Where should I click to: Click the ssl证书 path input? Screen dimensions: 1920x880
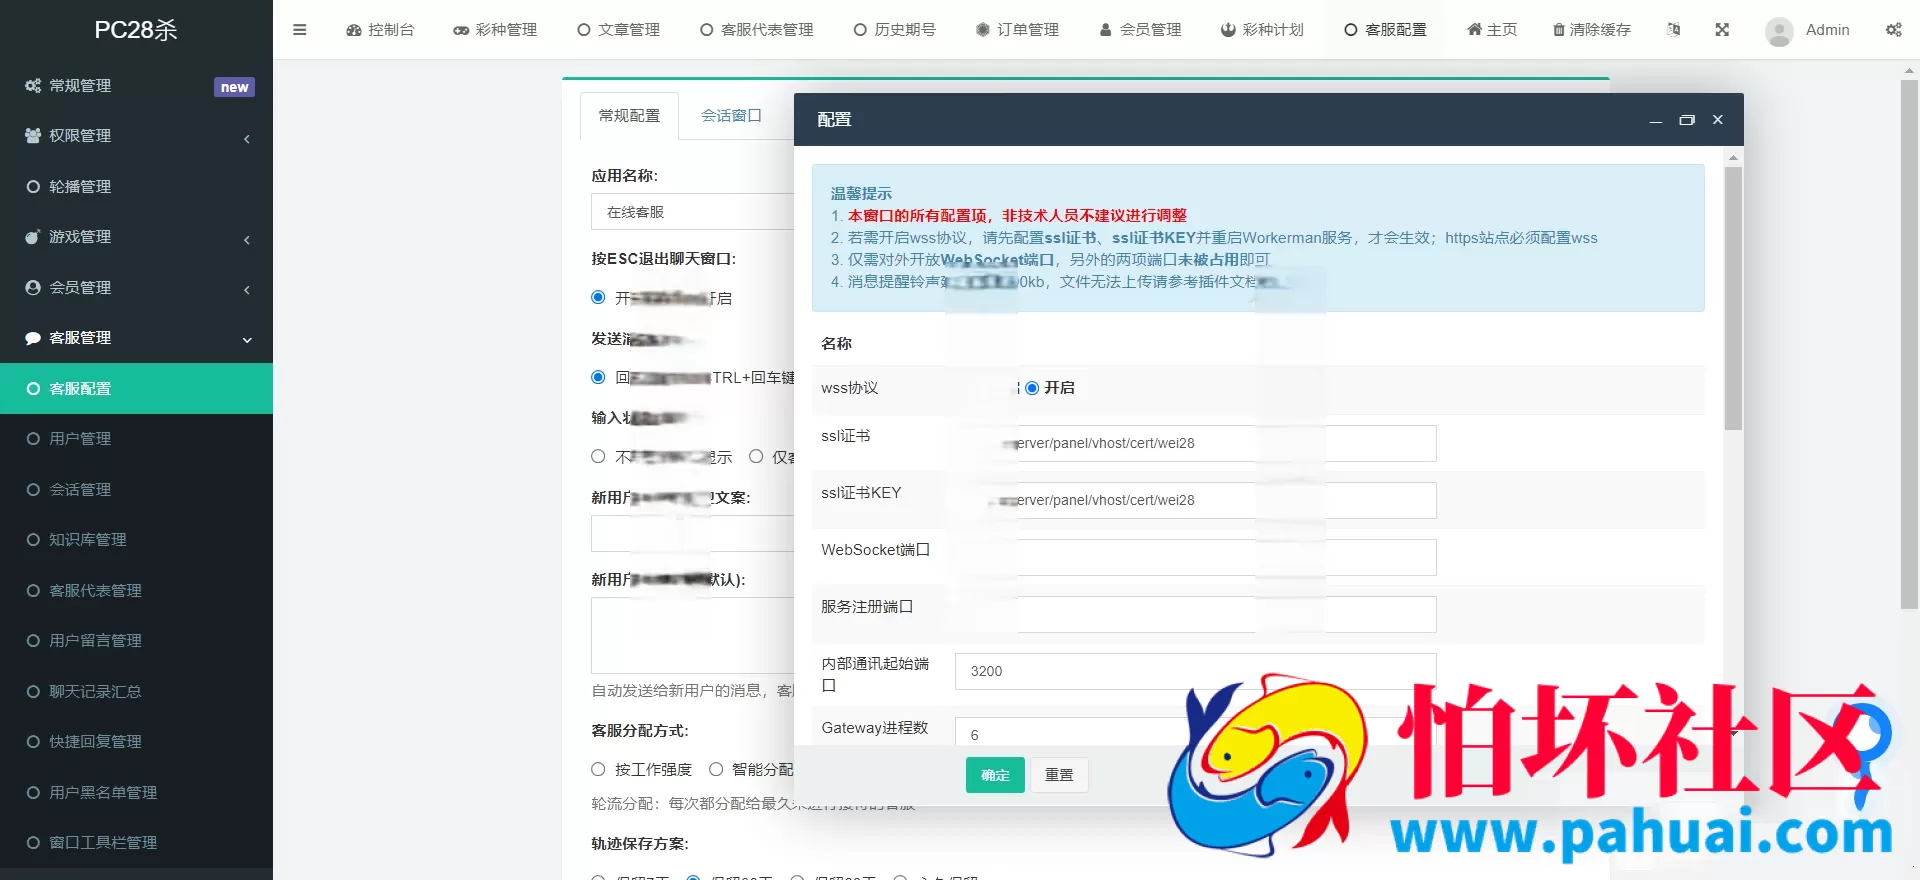tap(1196, 443)
